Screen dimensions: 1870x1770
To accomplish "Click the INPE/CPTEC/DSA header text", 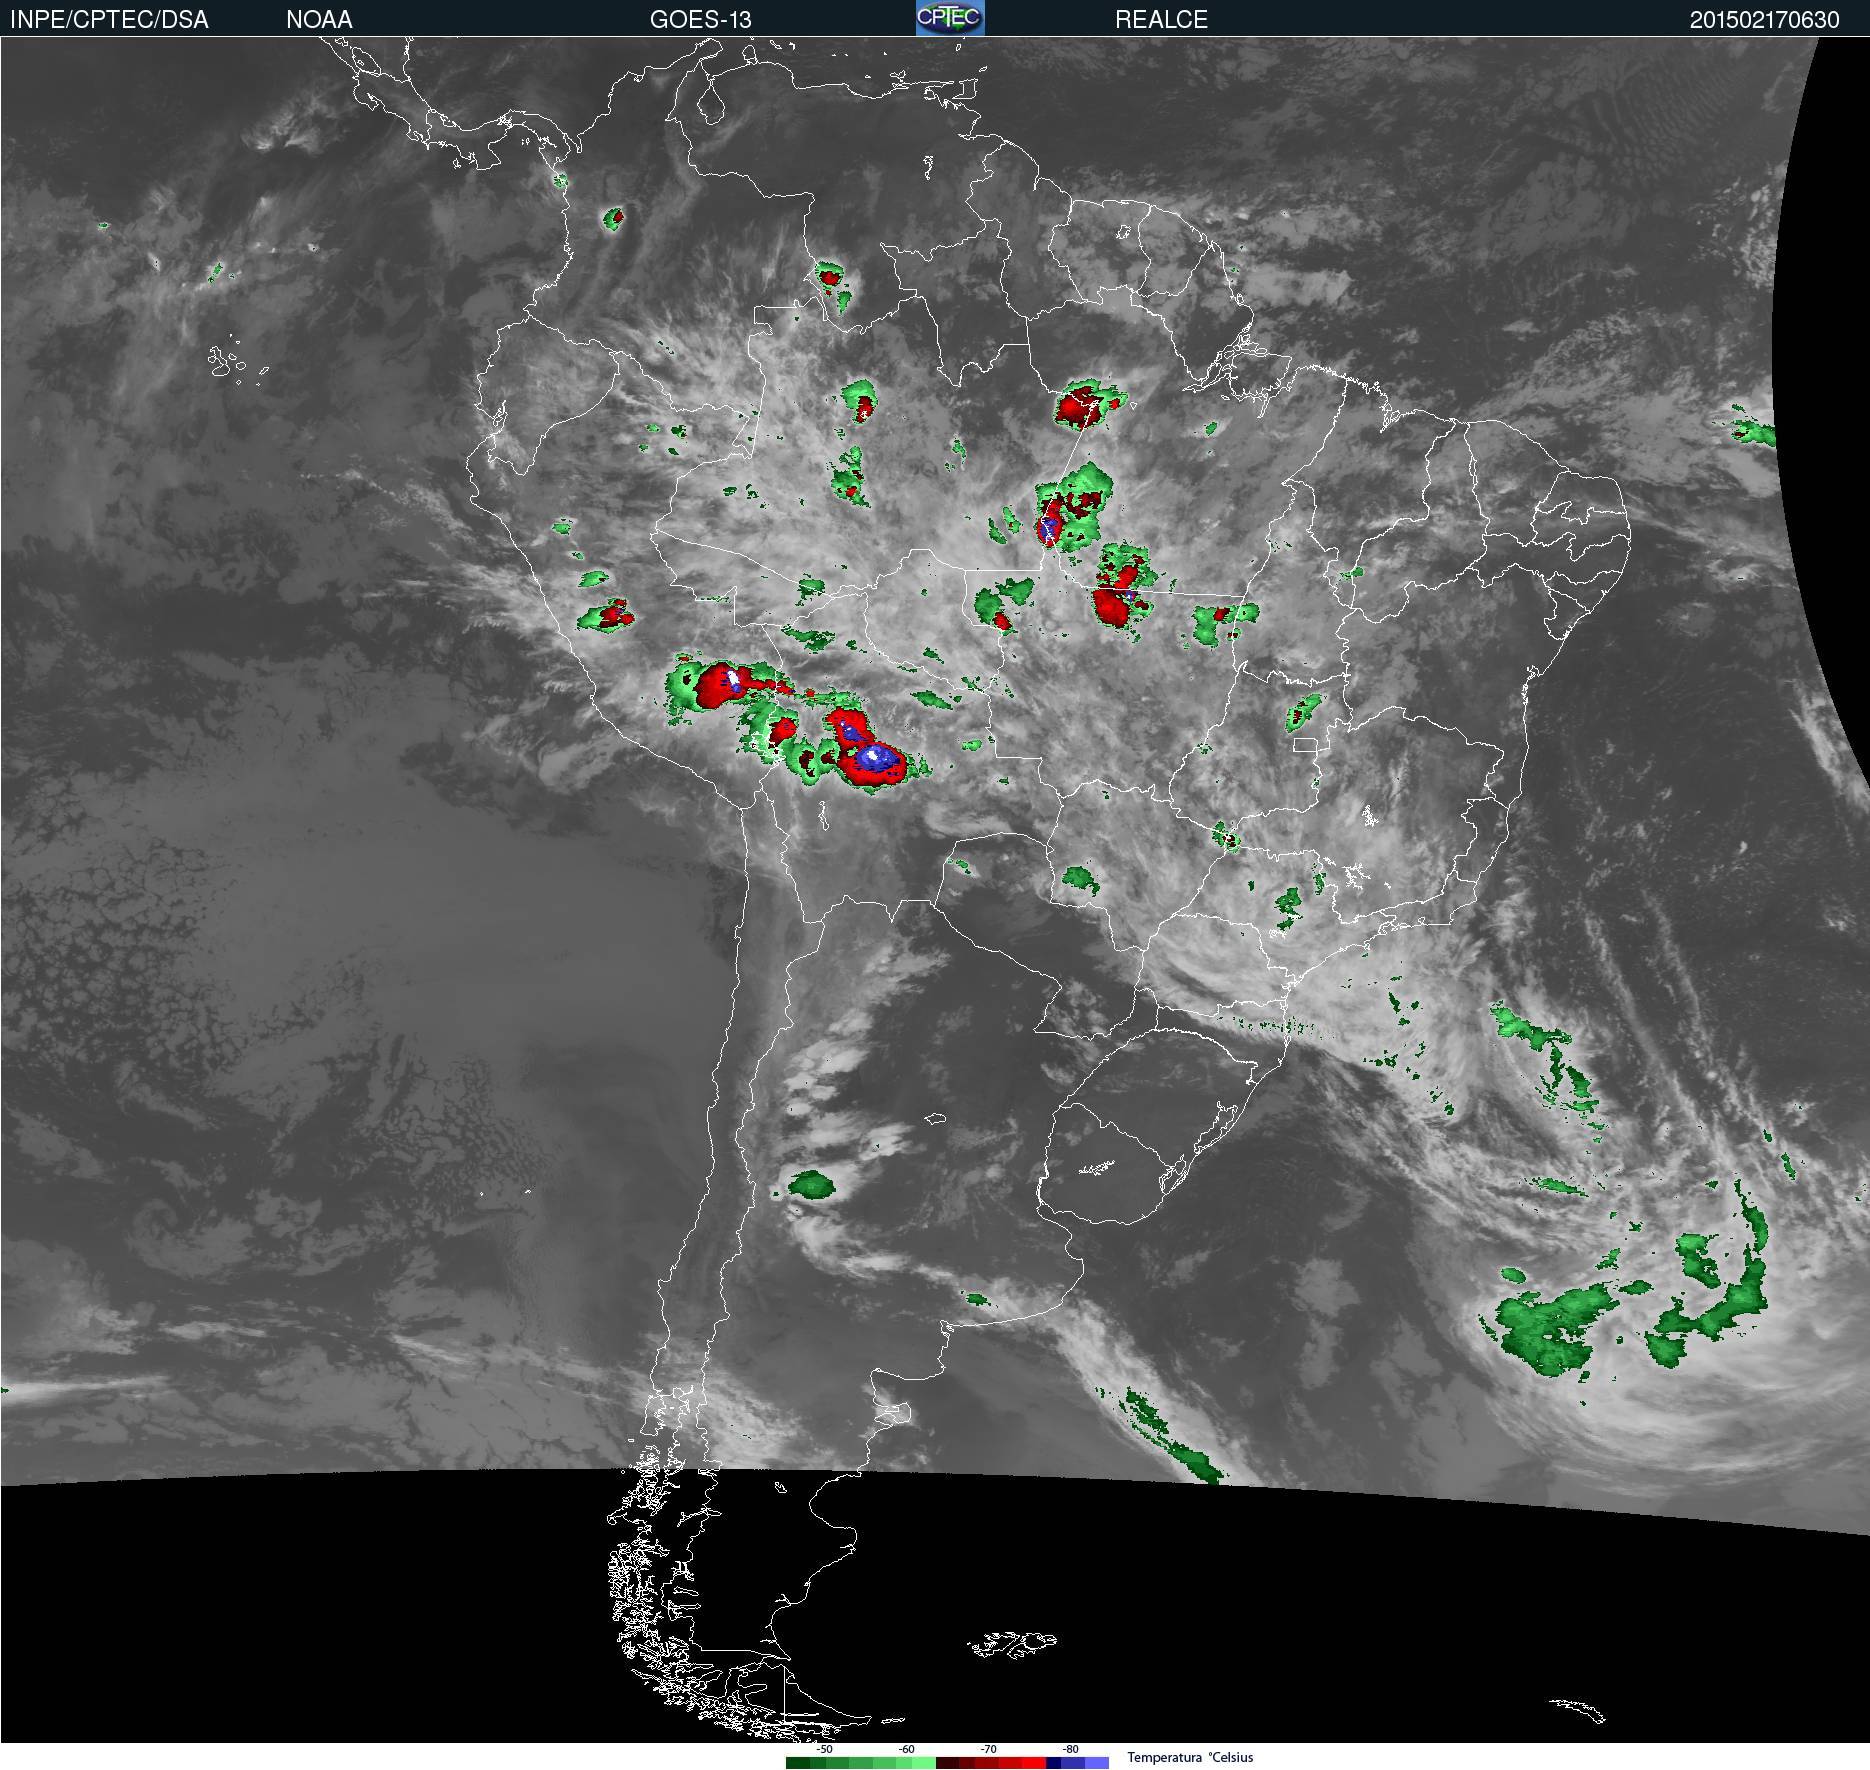I will pyautogui.click(x=109, y=19).
